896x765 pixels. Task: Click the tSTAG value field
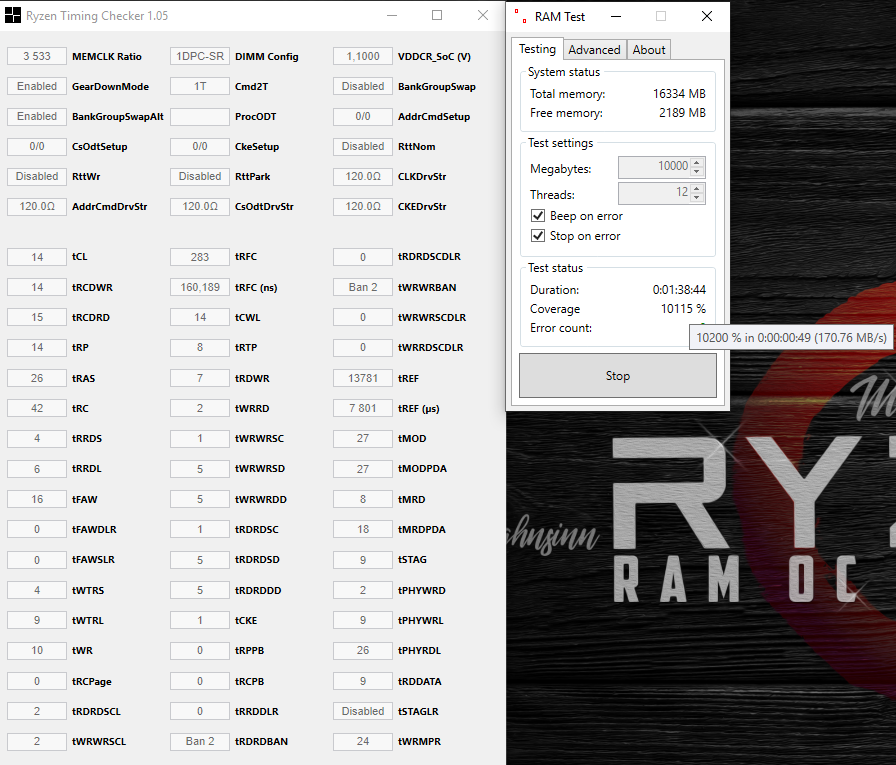point(363,560)
